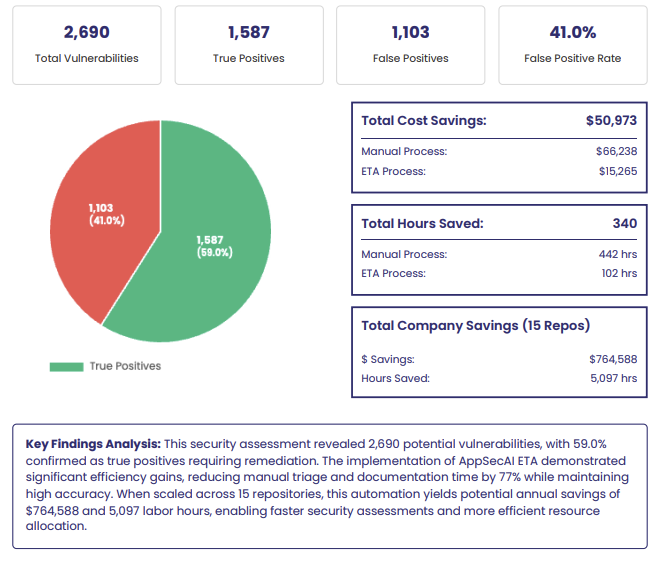Select the ETA Process 102 hrs row
This screenshot has height=564, width=661.
499,273
